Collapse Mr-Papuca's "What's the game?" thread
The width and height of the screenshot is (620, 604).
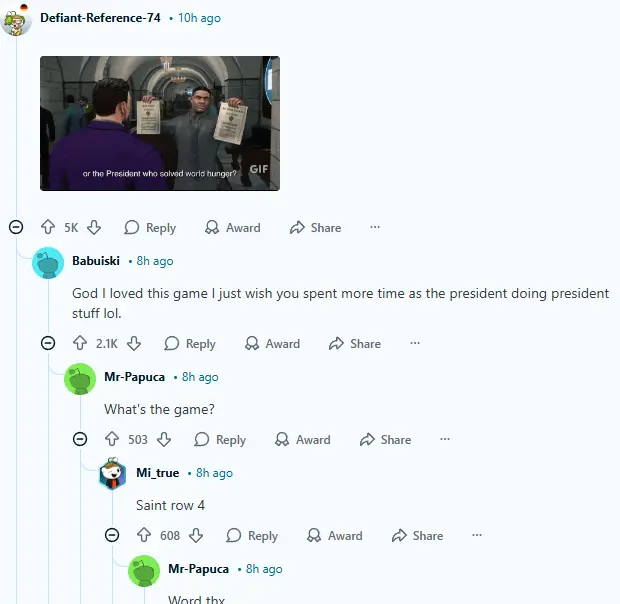pyautogui.click(x=80, y=439)
